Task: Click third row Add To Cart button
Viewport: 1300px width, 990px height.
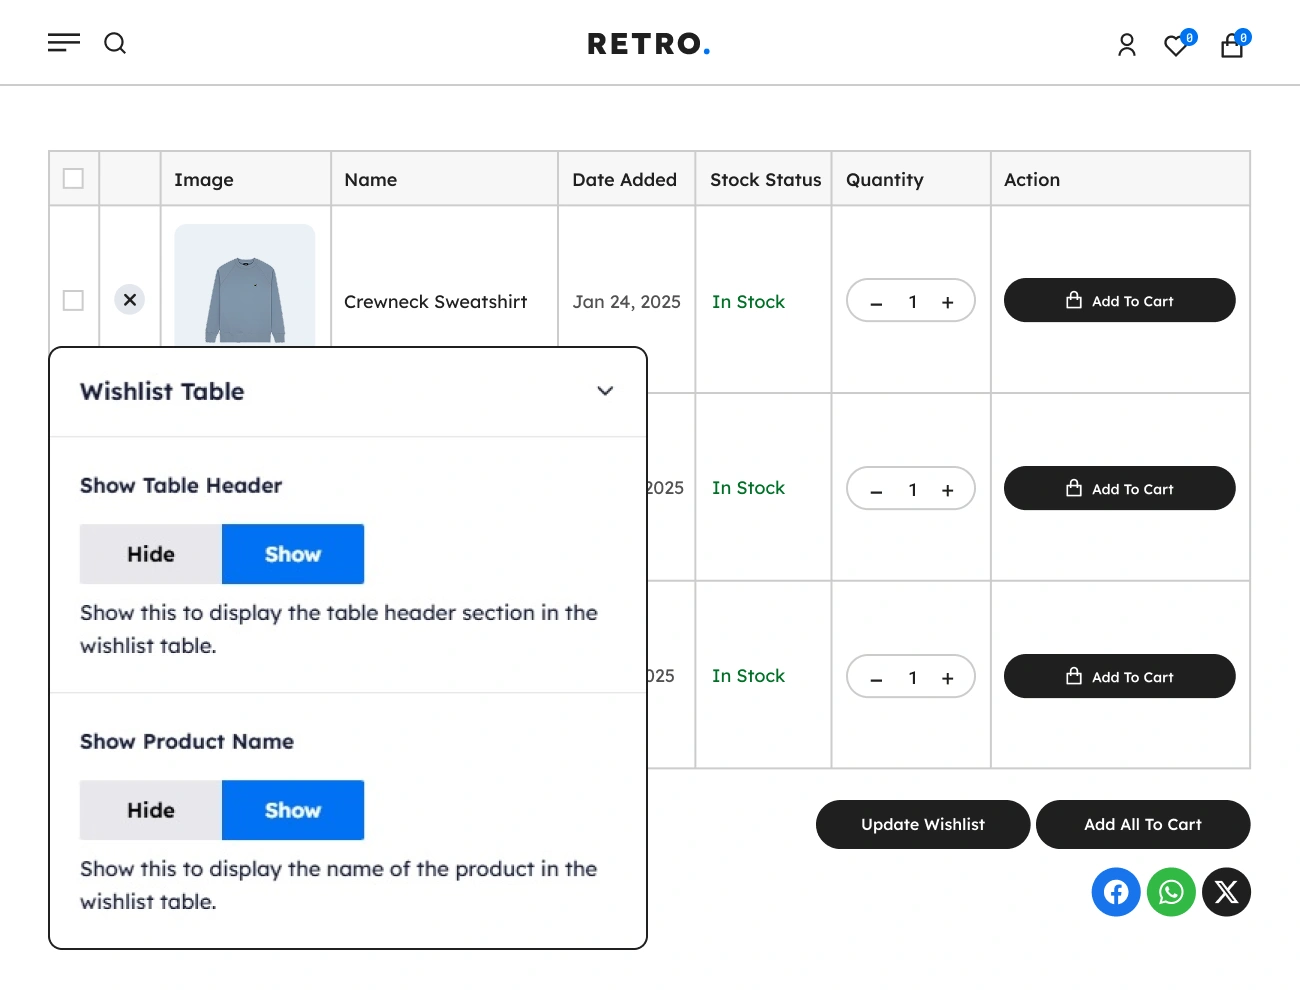Action: [1120, 676]
